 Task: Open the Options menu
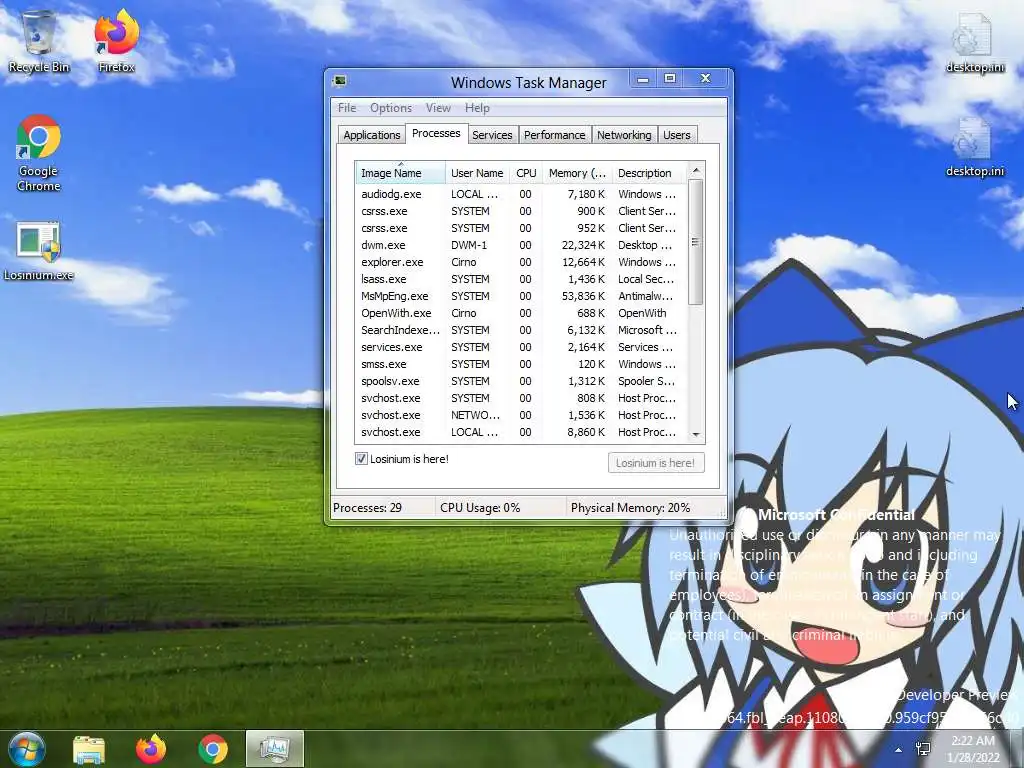pyautogui.click(x=391, y=108)
